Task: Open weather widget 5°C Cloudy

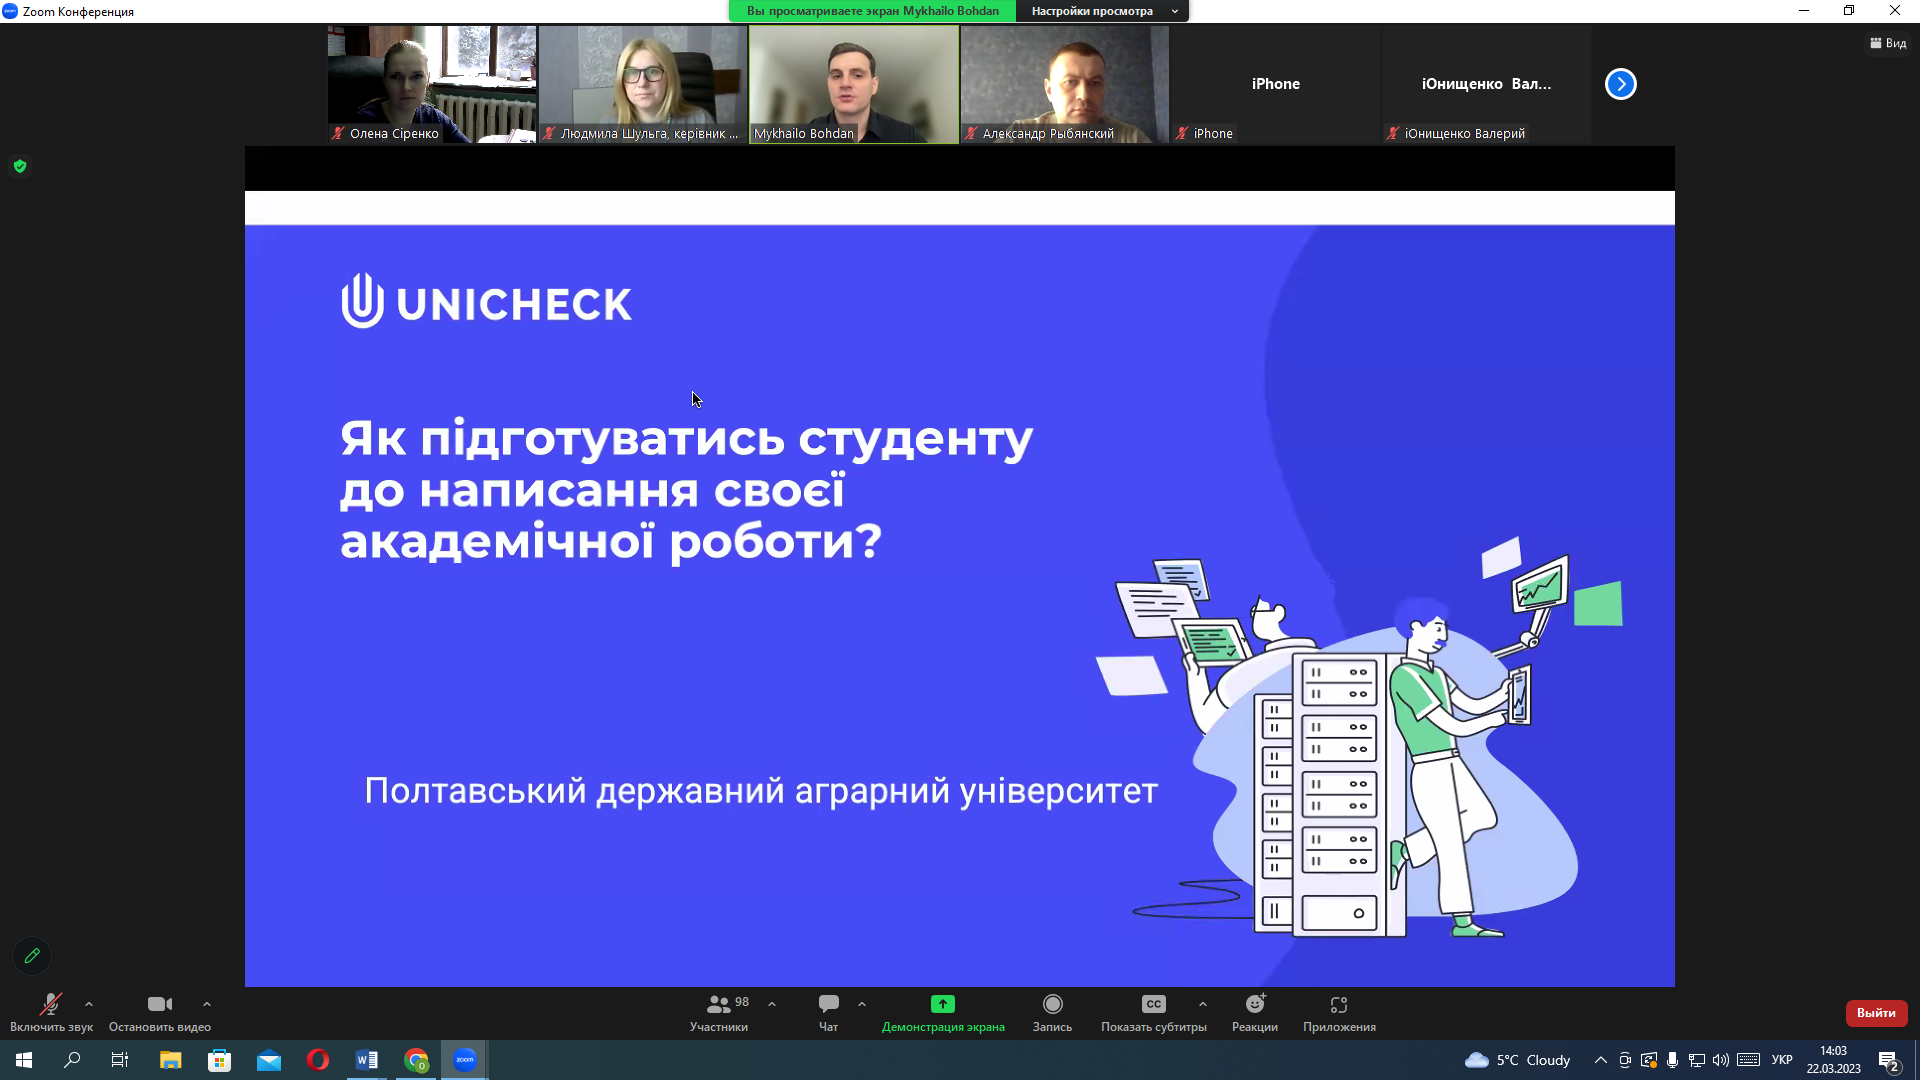Action: point(1517,1060)
